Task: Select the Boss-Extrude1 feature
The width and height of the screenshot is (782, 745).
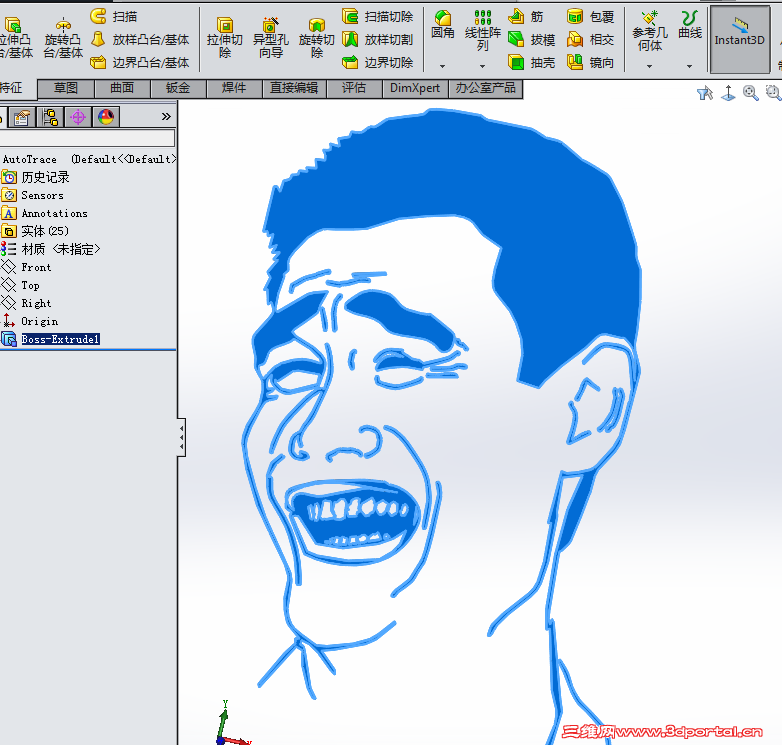Action: [51, 339]
